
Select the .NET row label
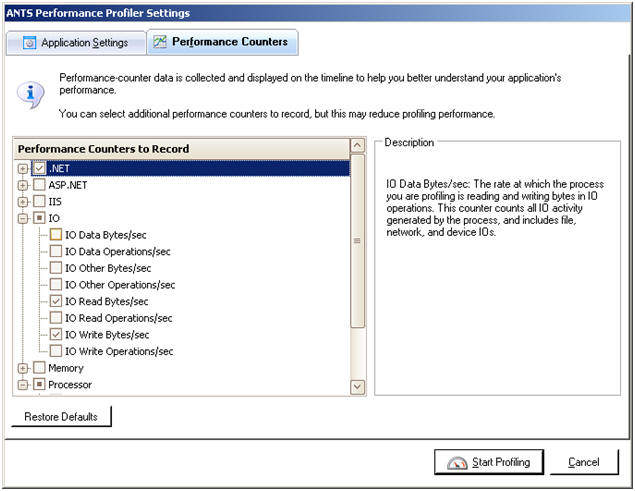59,169
